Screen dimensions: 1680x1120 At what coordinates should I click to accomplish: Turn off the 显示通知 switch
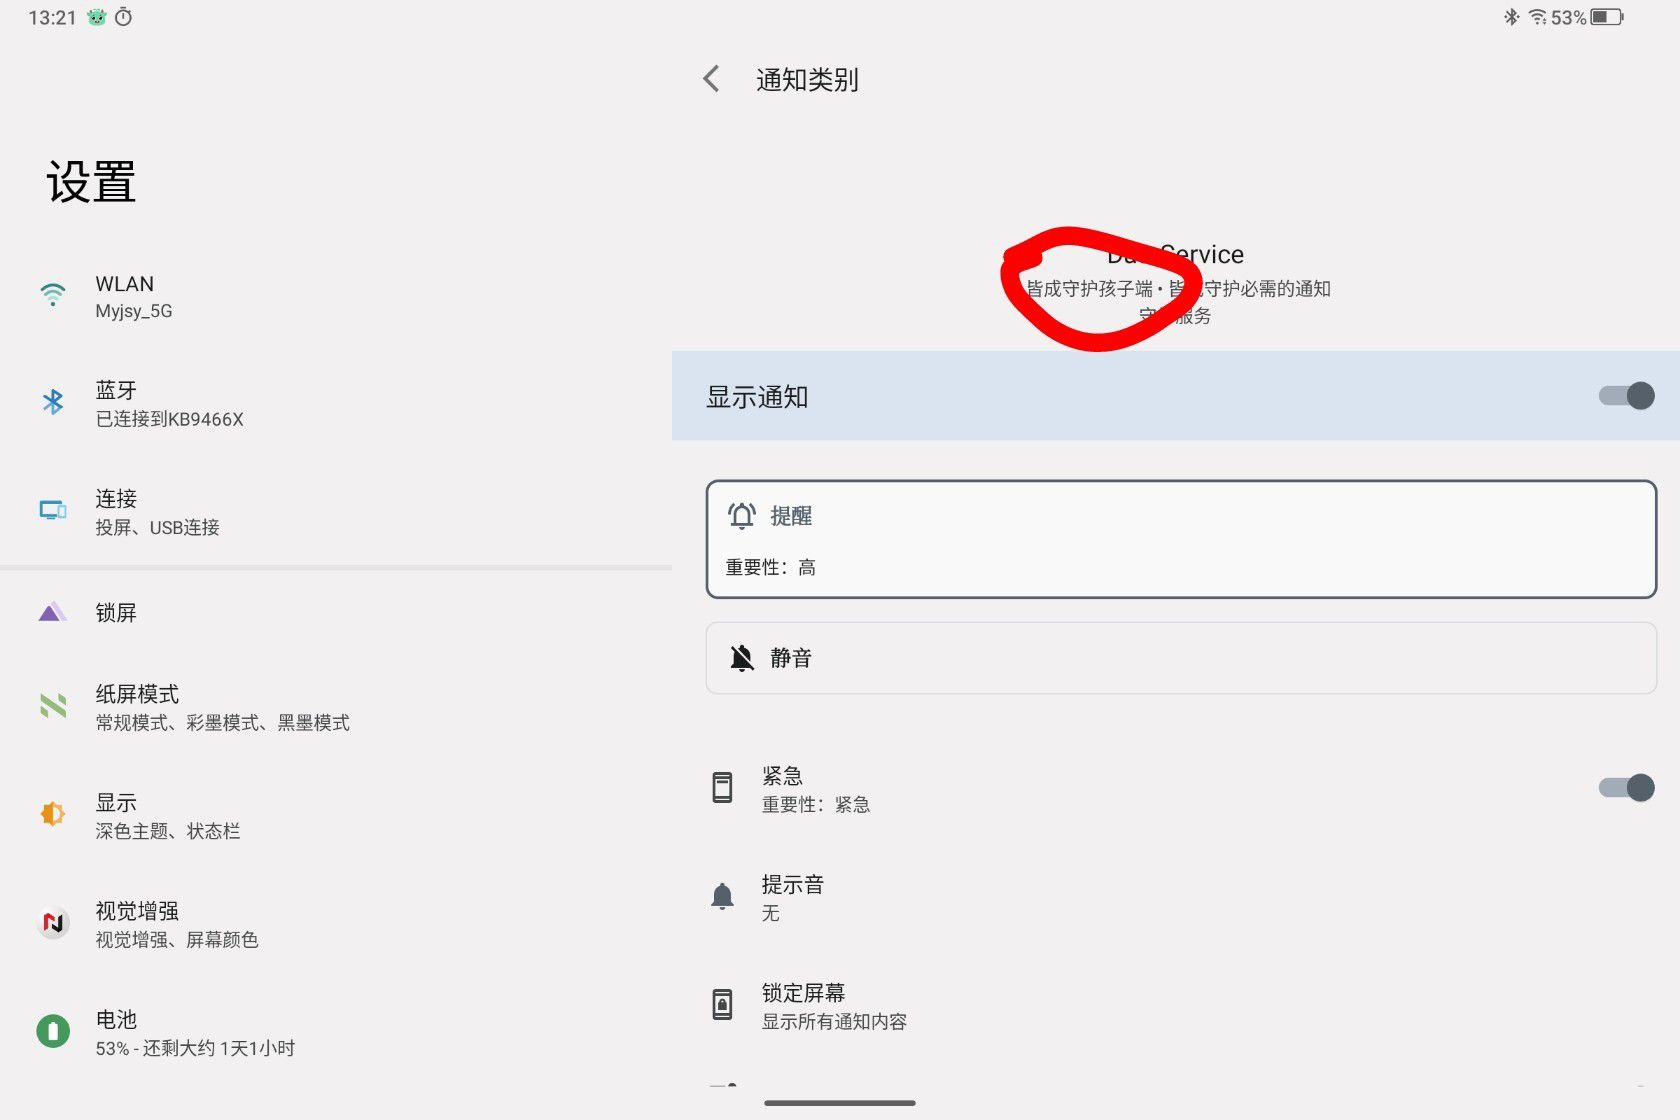(1626, 396)
